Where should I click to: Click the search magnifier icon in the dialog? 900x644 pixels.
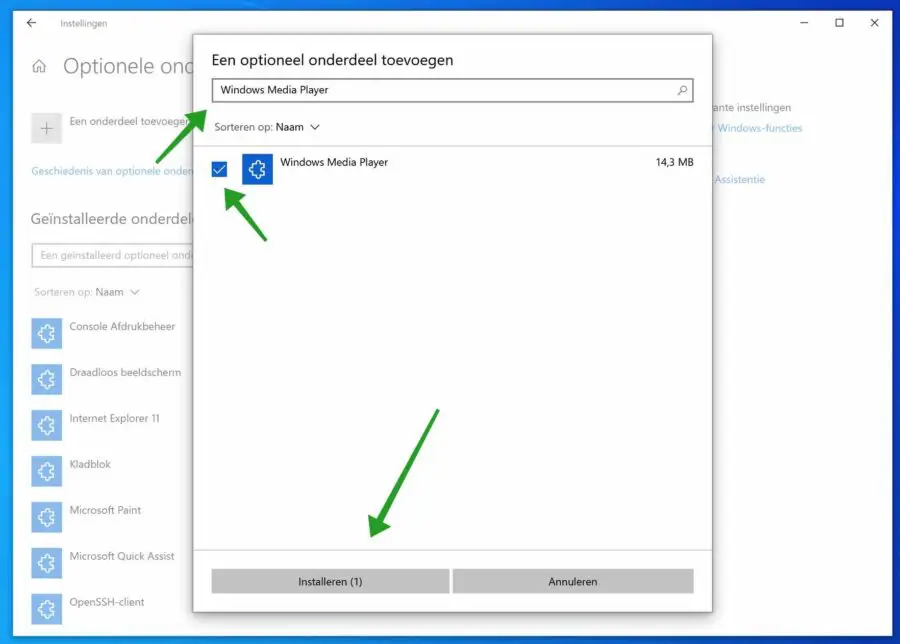tap(682, 90)
